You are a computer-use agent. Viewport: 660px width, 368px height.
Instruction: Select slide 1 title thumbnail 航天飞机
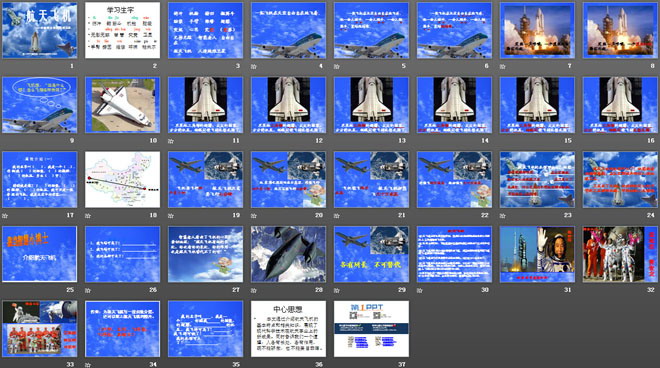pos(40,30)
